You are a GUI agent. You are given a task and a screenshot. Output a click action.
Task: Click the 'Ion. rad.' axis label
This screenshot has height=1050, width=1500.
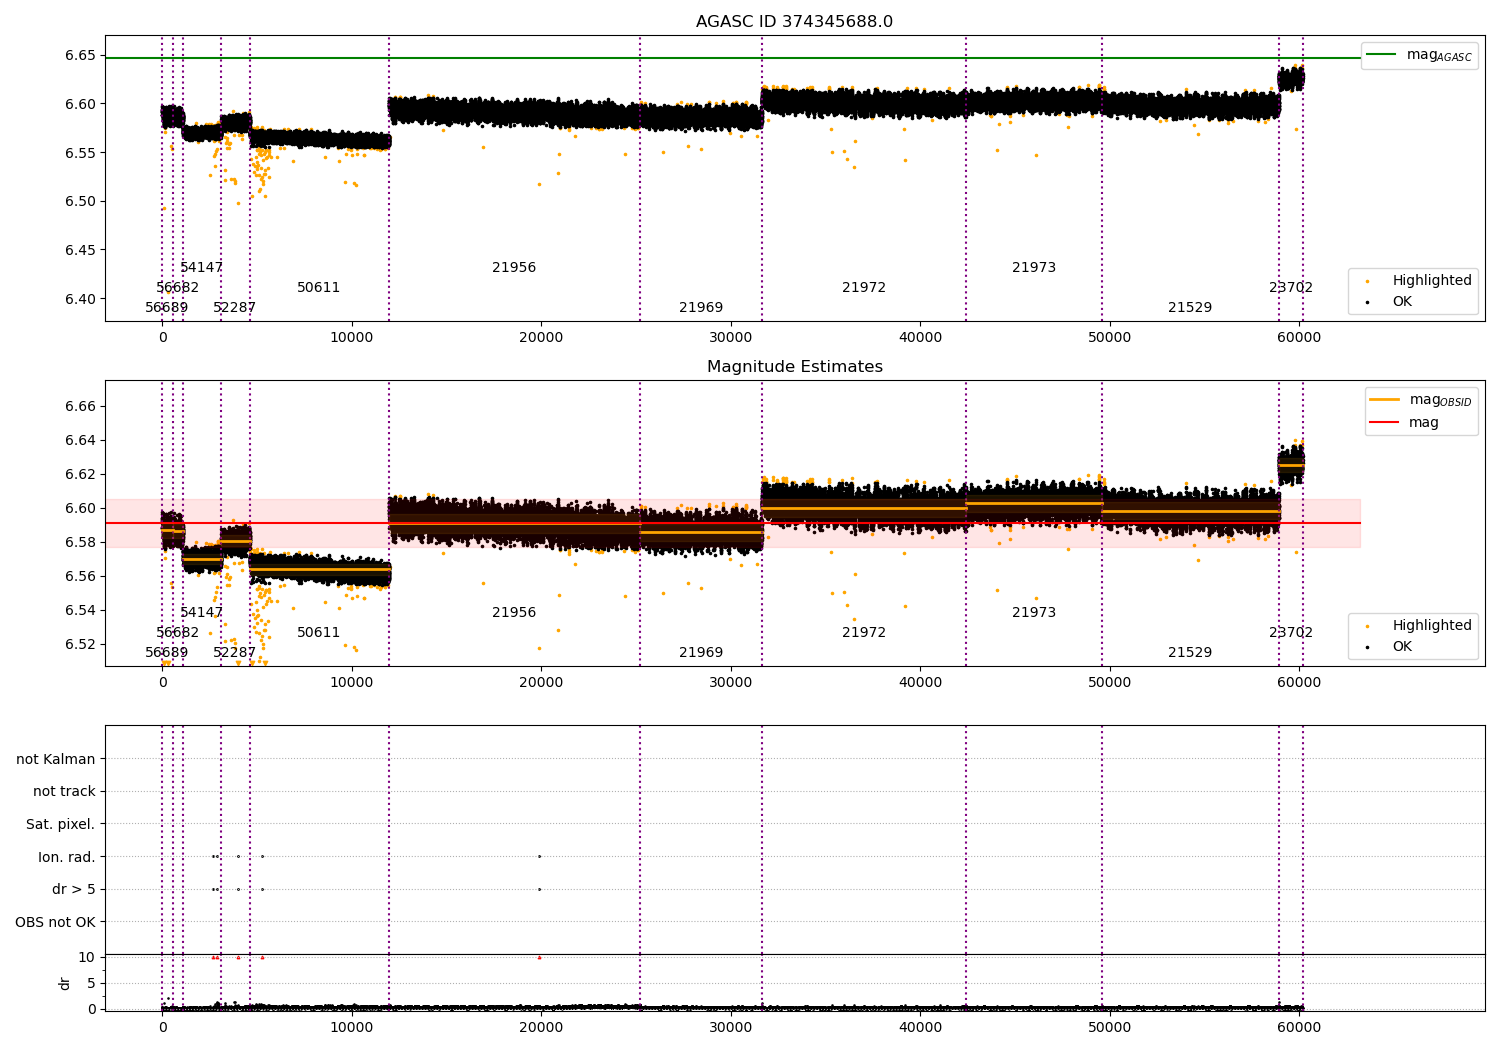(67, 857)
